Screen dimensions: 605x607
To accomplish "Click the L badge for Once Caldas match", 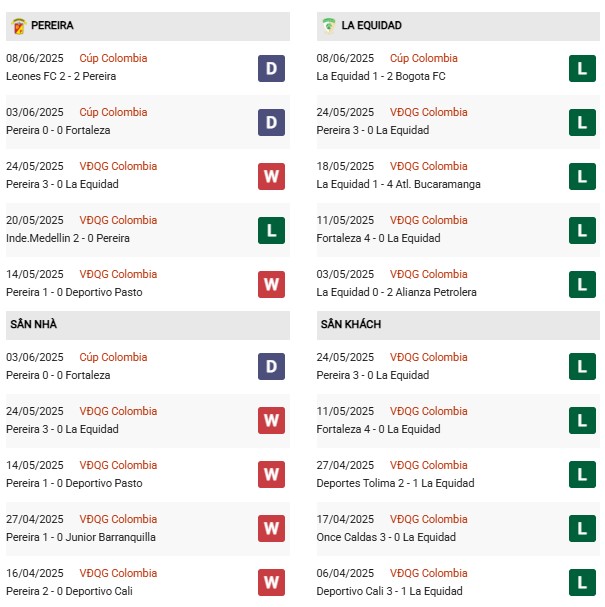I will (x=582, y=529).
